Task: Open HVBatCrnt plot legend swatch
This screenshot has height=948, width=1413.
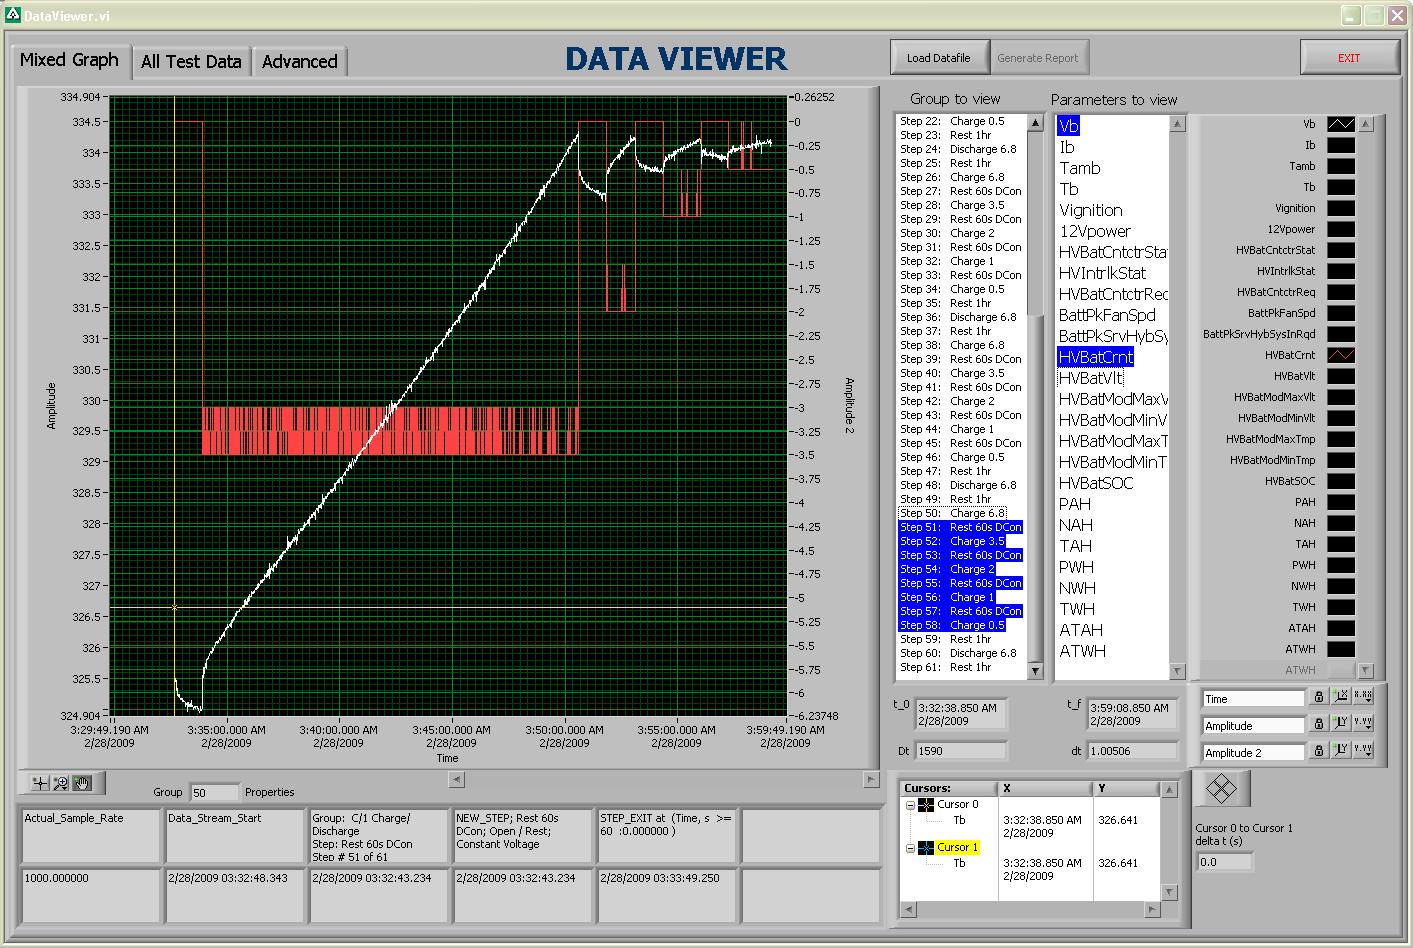Action: coord(1340,355)
